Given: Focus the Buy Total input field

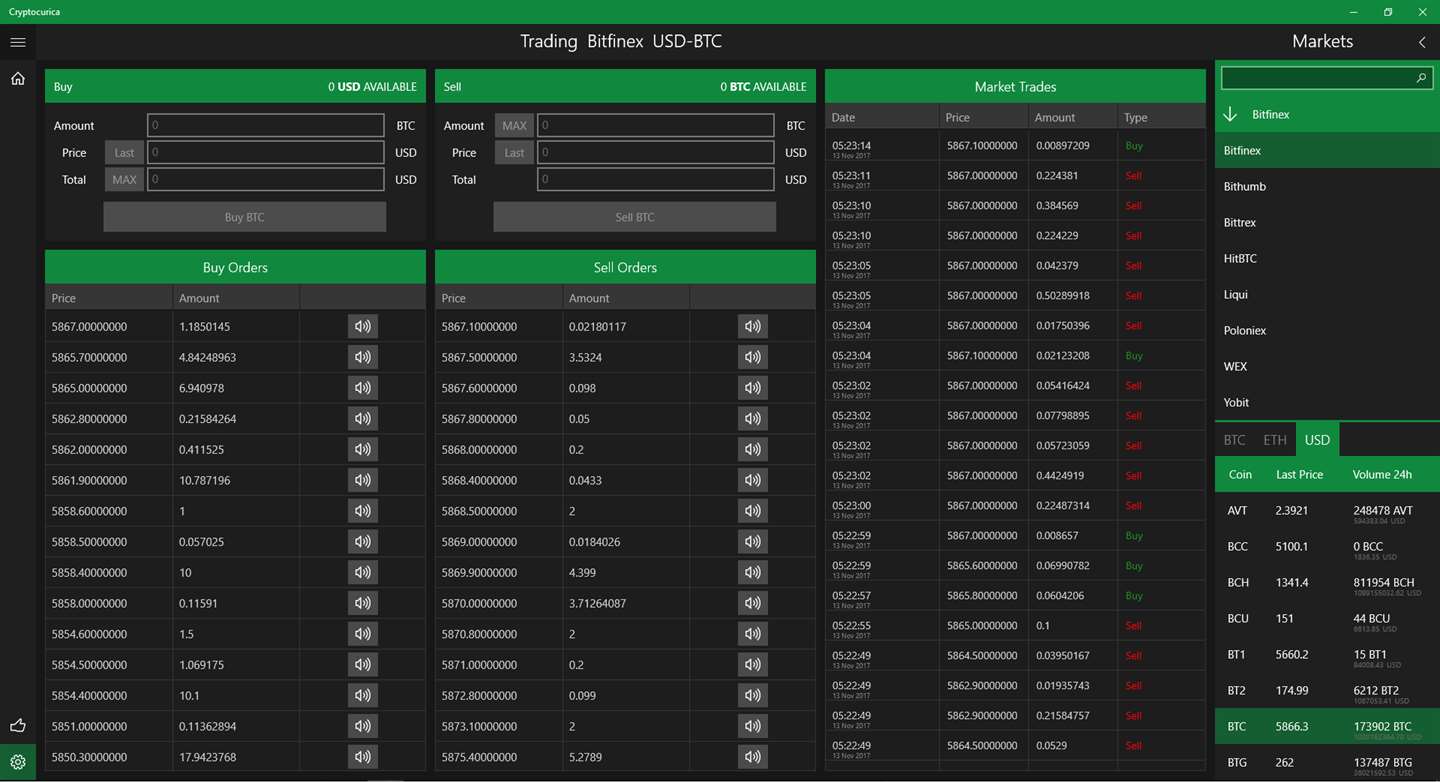Looking at the screenshot, I should (266, 179).
